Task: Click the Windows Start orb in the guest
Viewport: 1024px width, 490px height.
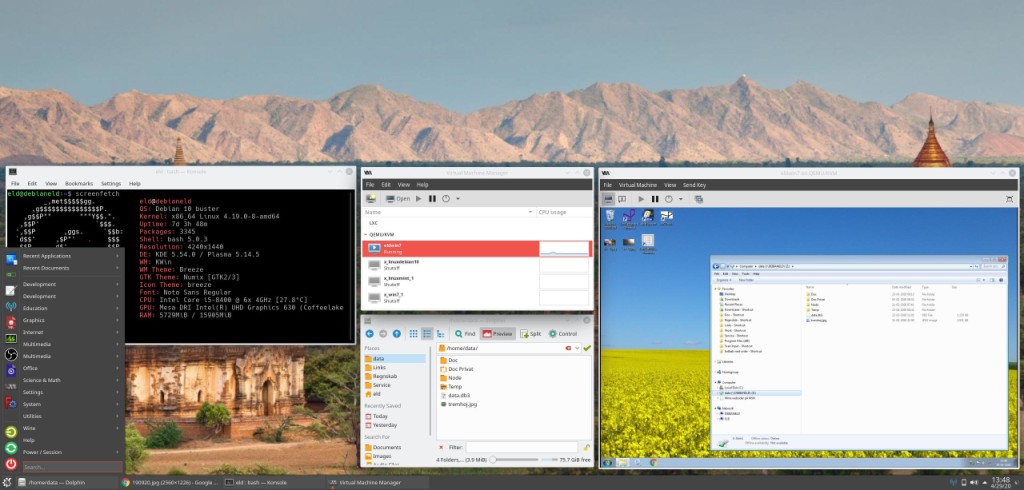Action: click(607, 463)
